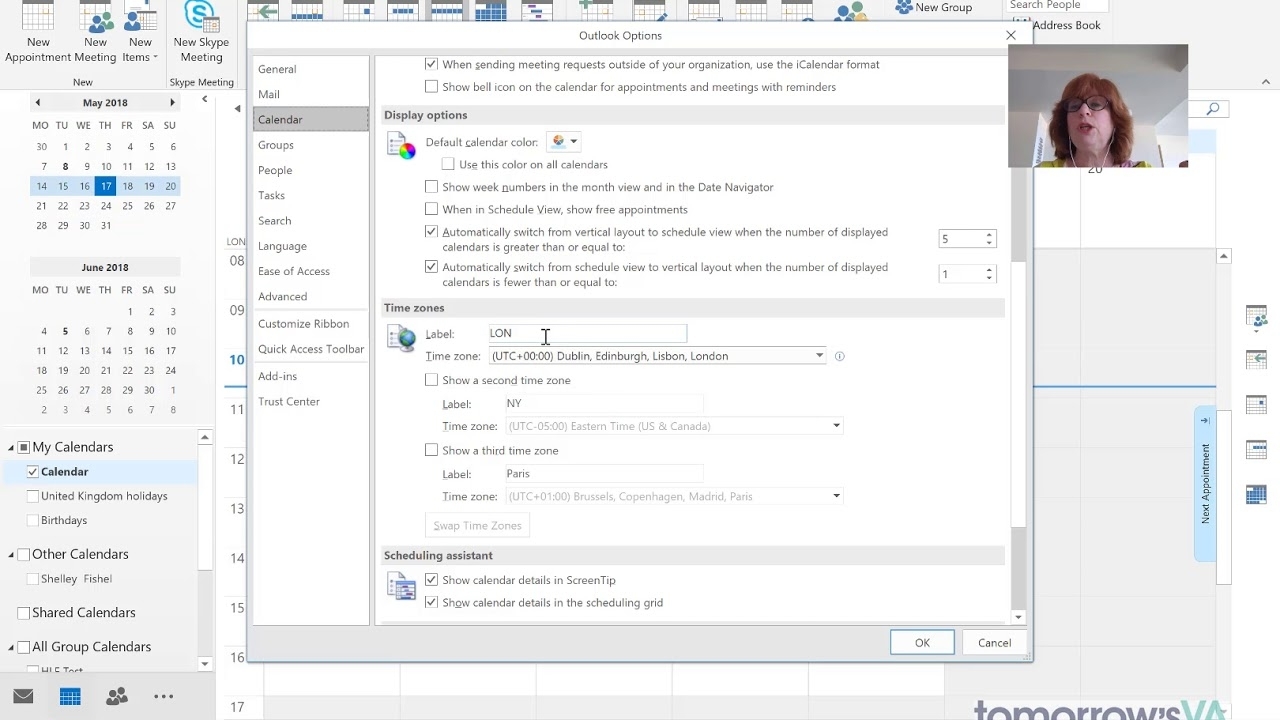Collapse the All Group Calendars group
This screenshot has width=1280, height=720.
(11, 647)
